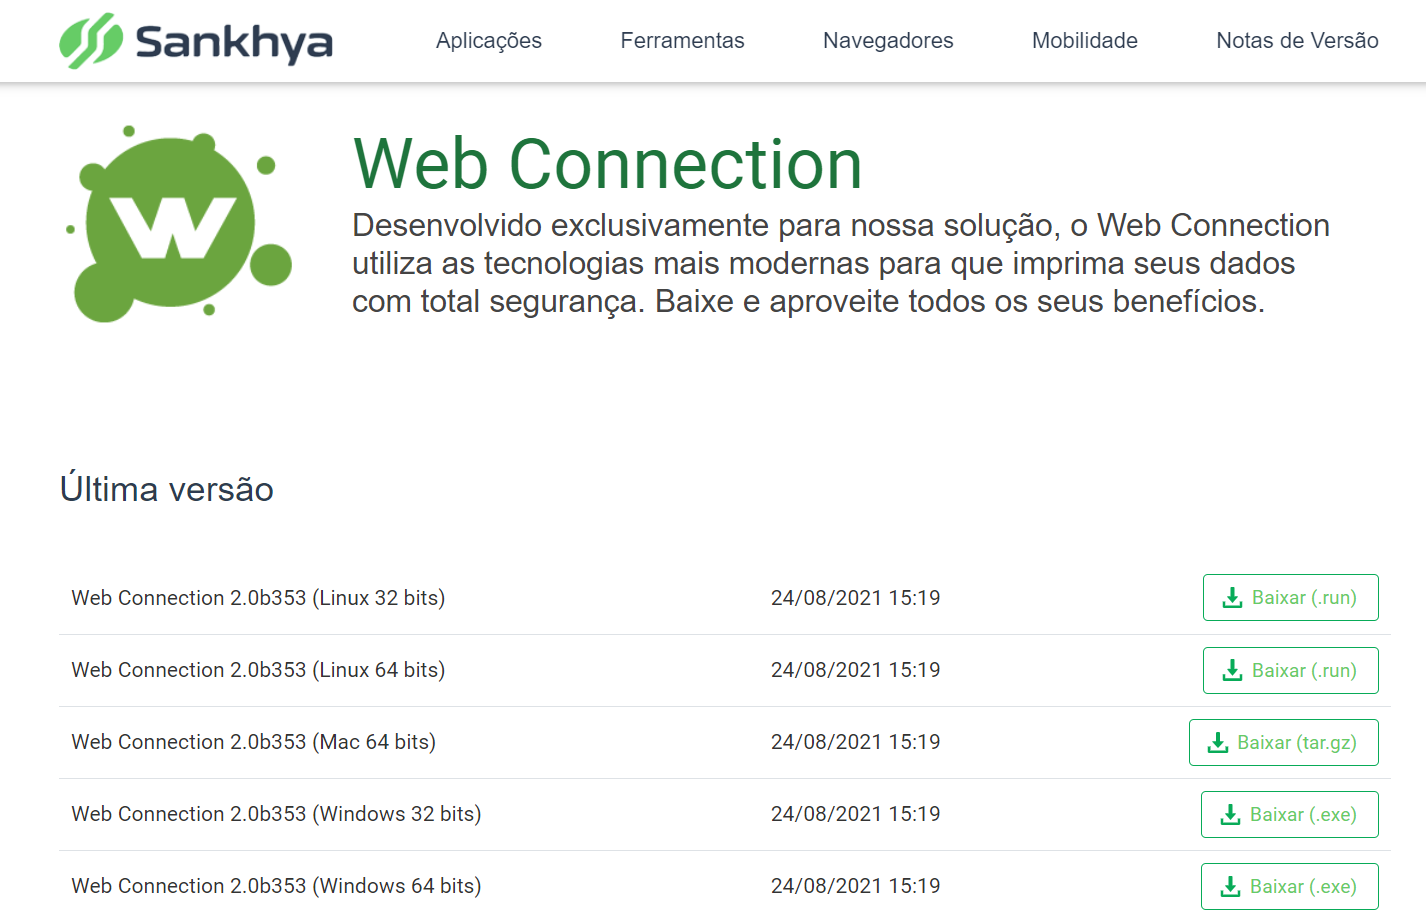Open the Aplicações menu
This screenshot has width=1426, height=917.
tap(488, 41)
